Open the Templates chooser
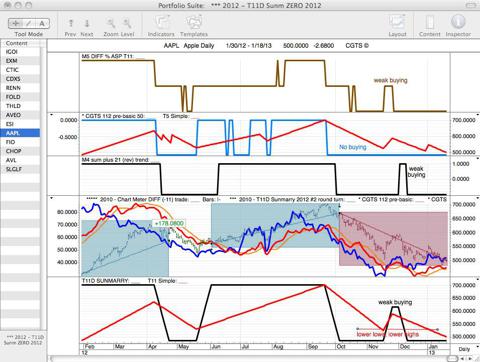The image size is (480, 362). 194,25
